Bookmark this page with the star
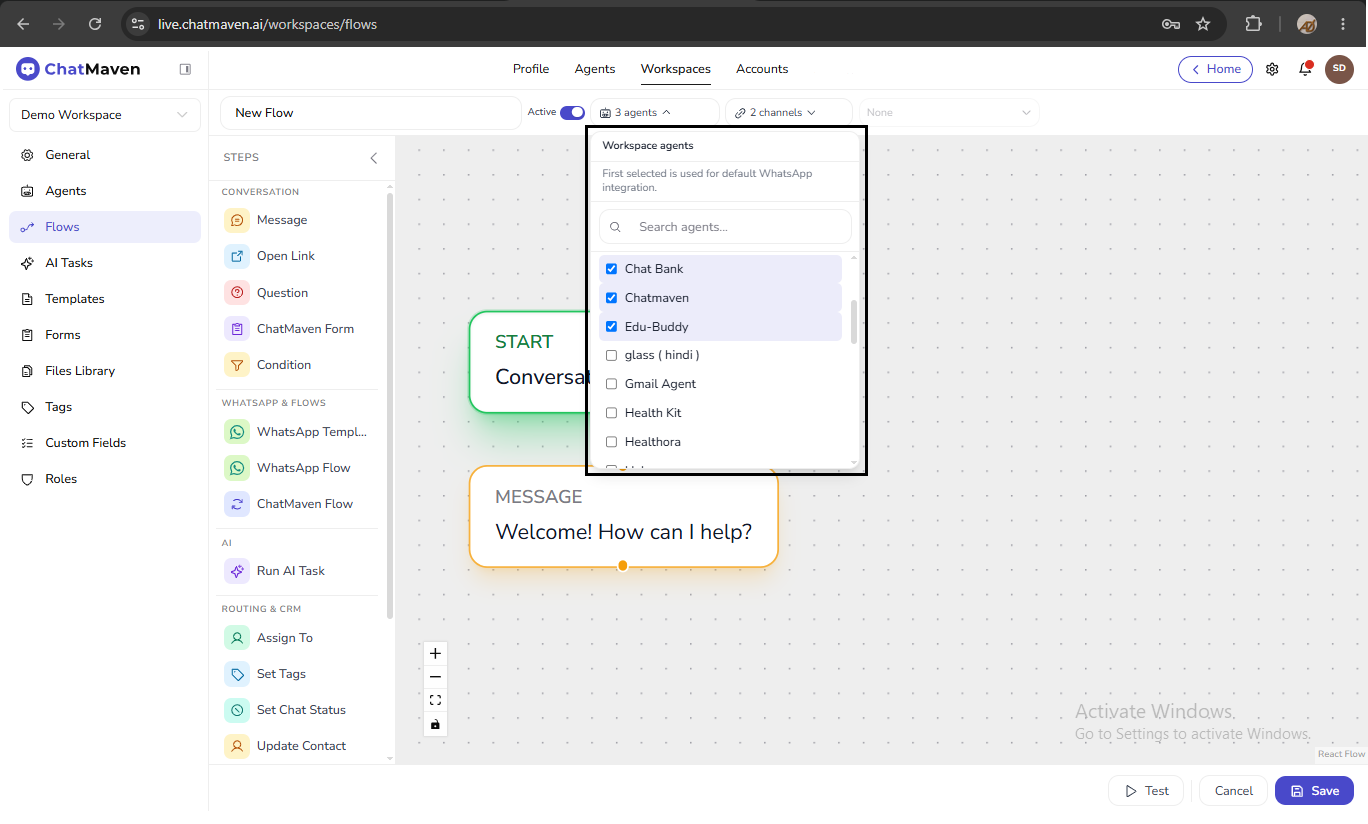The height and width of the screenshot is (824, 1368). [x=1203, y=24]
